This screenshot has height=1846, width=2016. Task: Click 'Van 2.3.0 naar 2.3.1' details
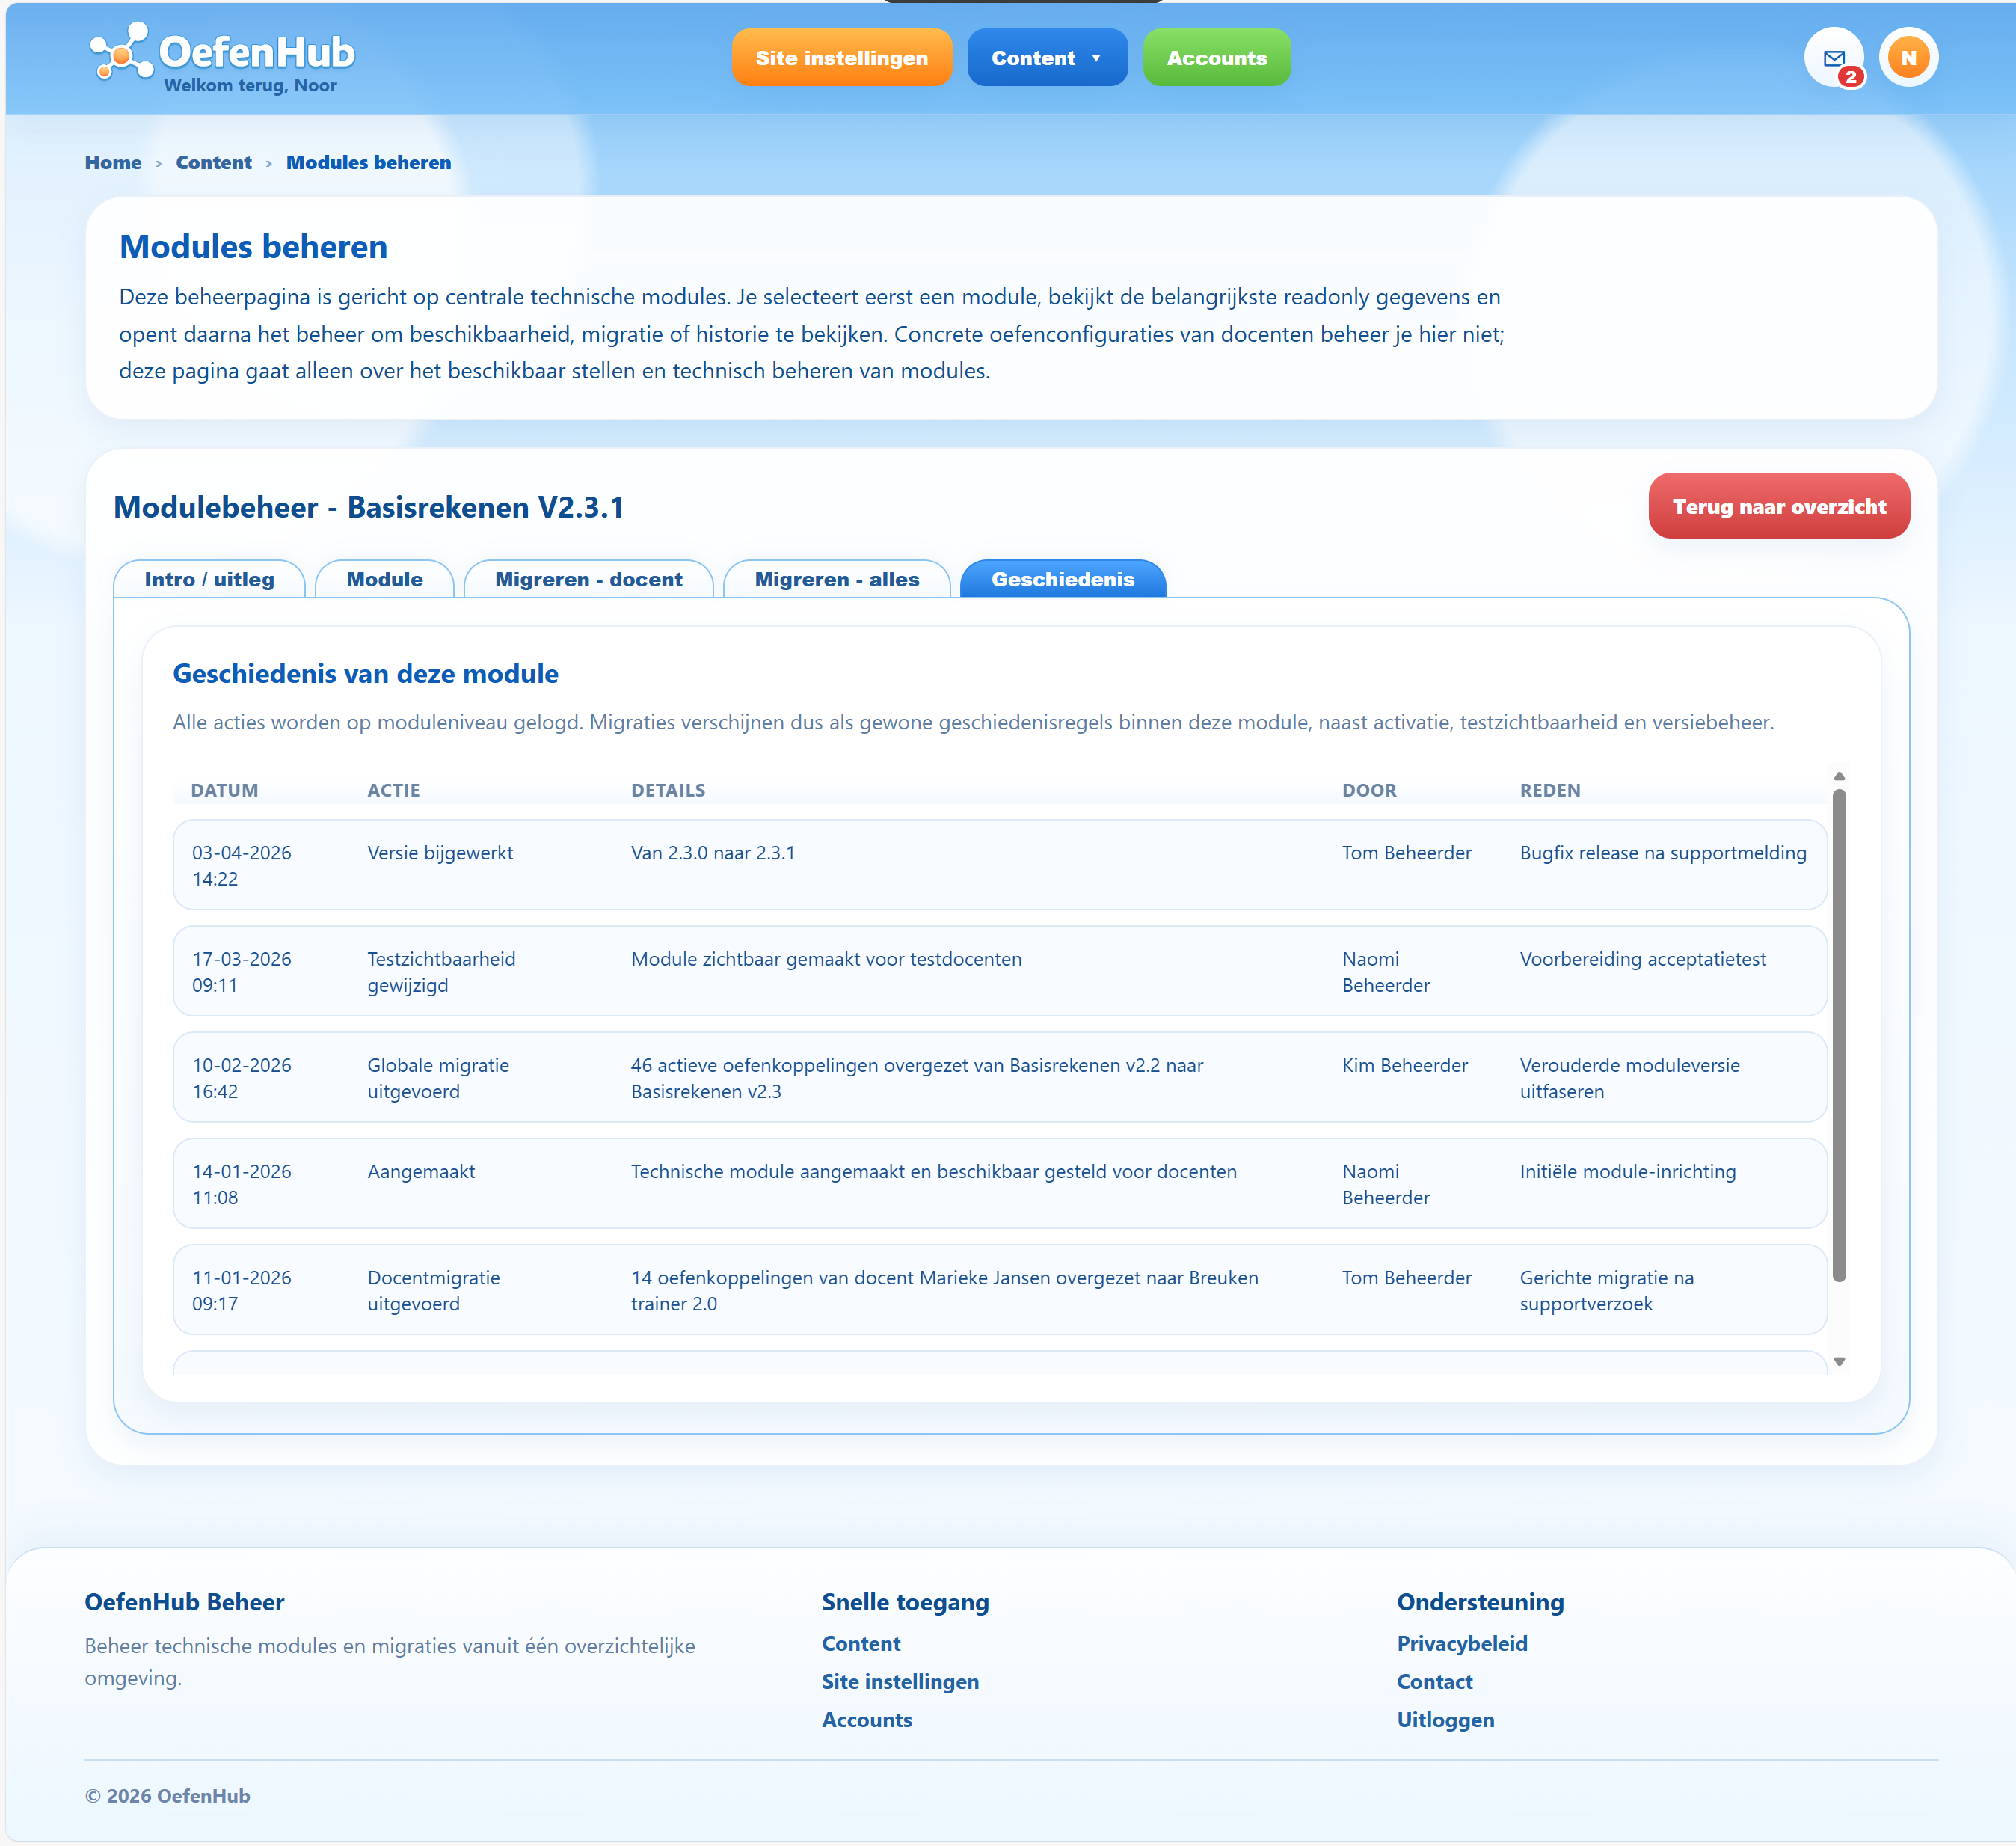click(712, 853)
